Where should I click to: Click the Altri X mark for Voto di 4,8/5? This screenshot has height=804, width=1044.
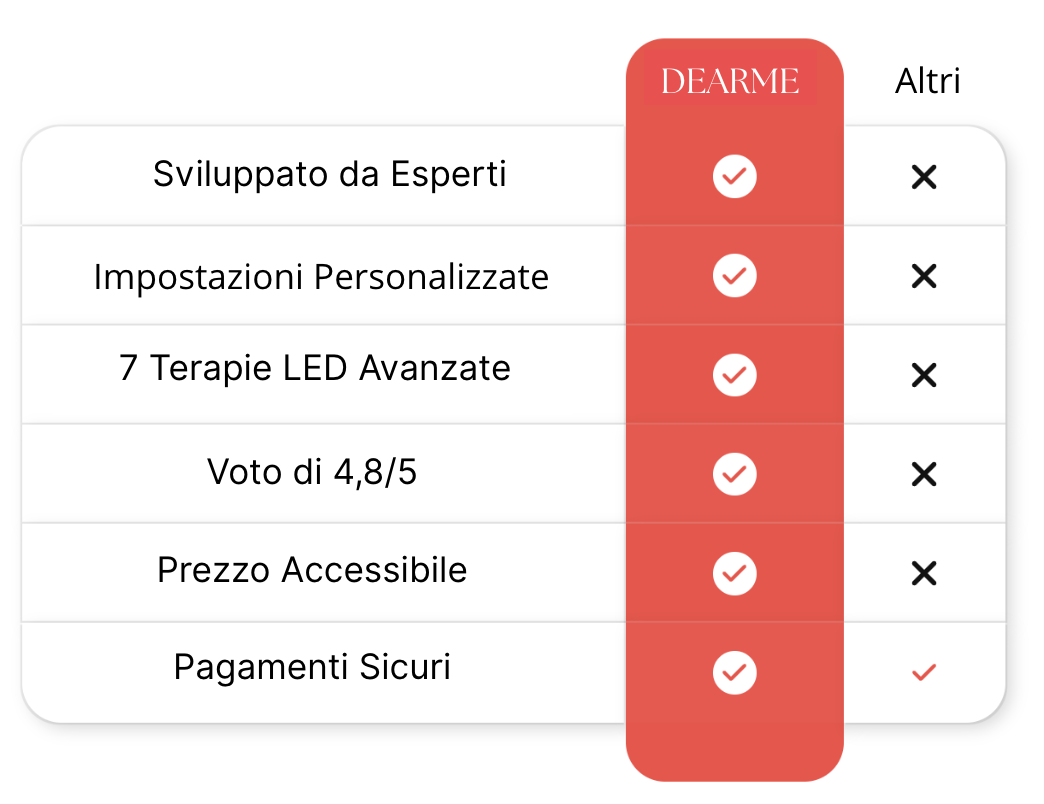click(x=924, y=475)
